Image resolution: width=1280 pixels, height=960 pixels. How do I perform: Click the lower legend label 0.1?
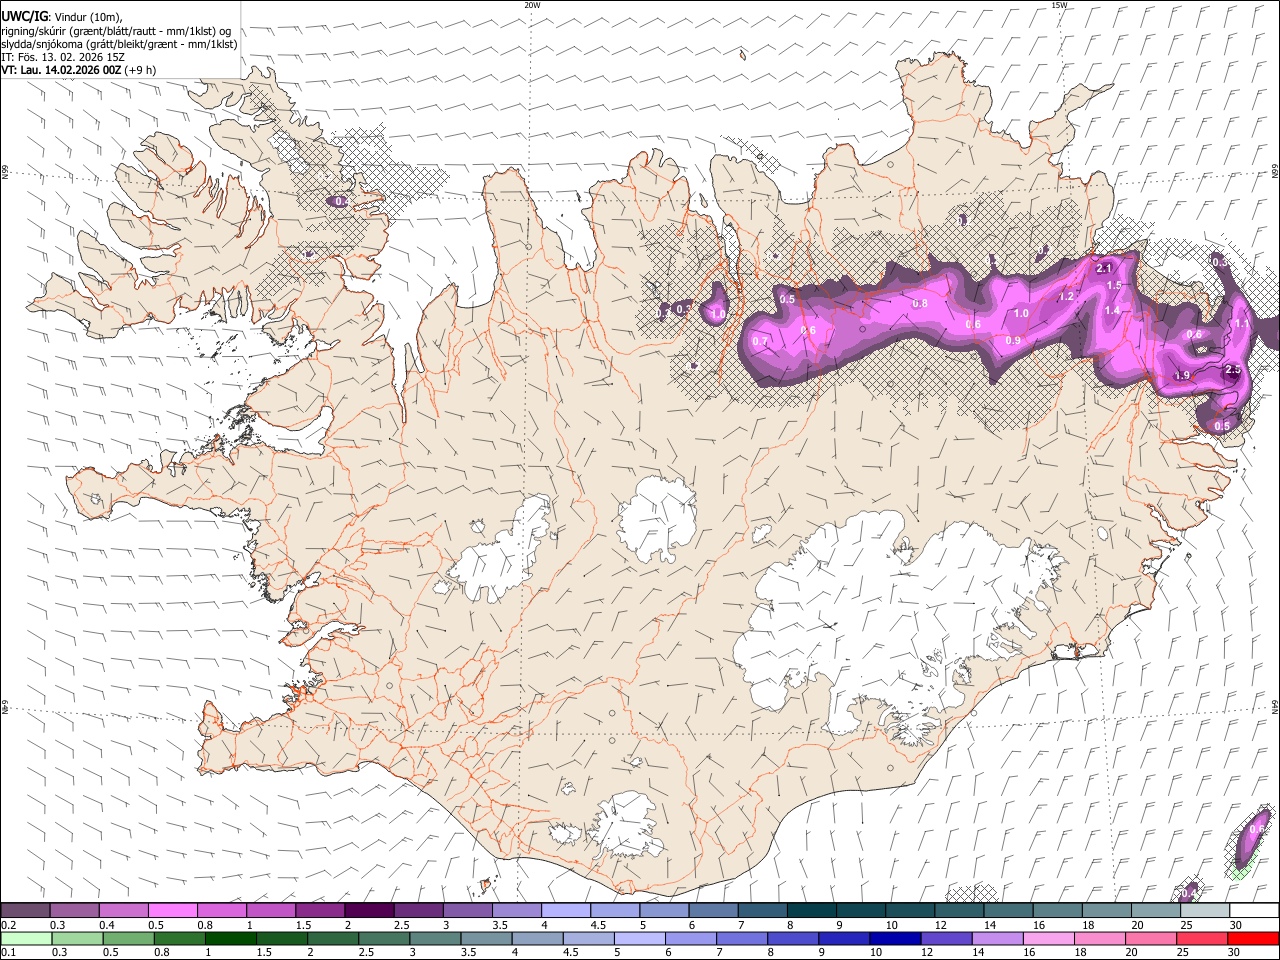pos(9,953)
